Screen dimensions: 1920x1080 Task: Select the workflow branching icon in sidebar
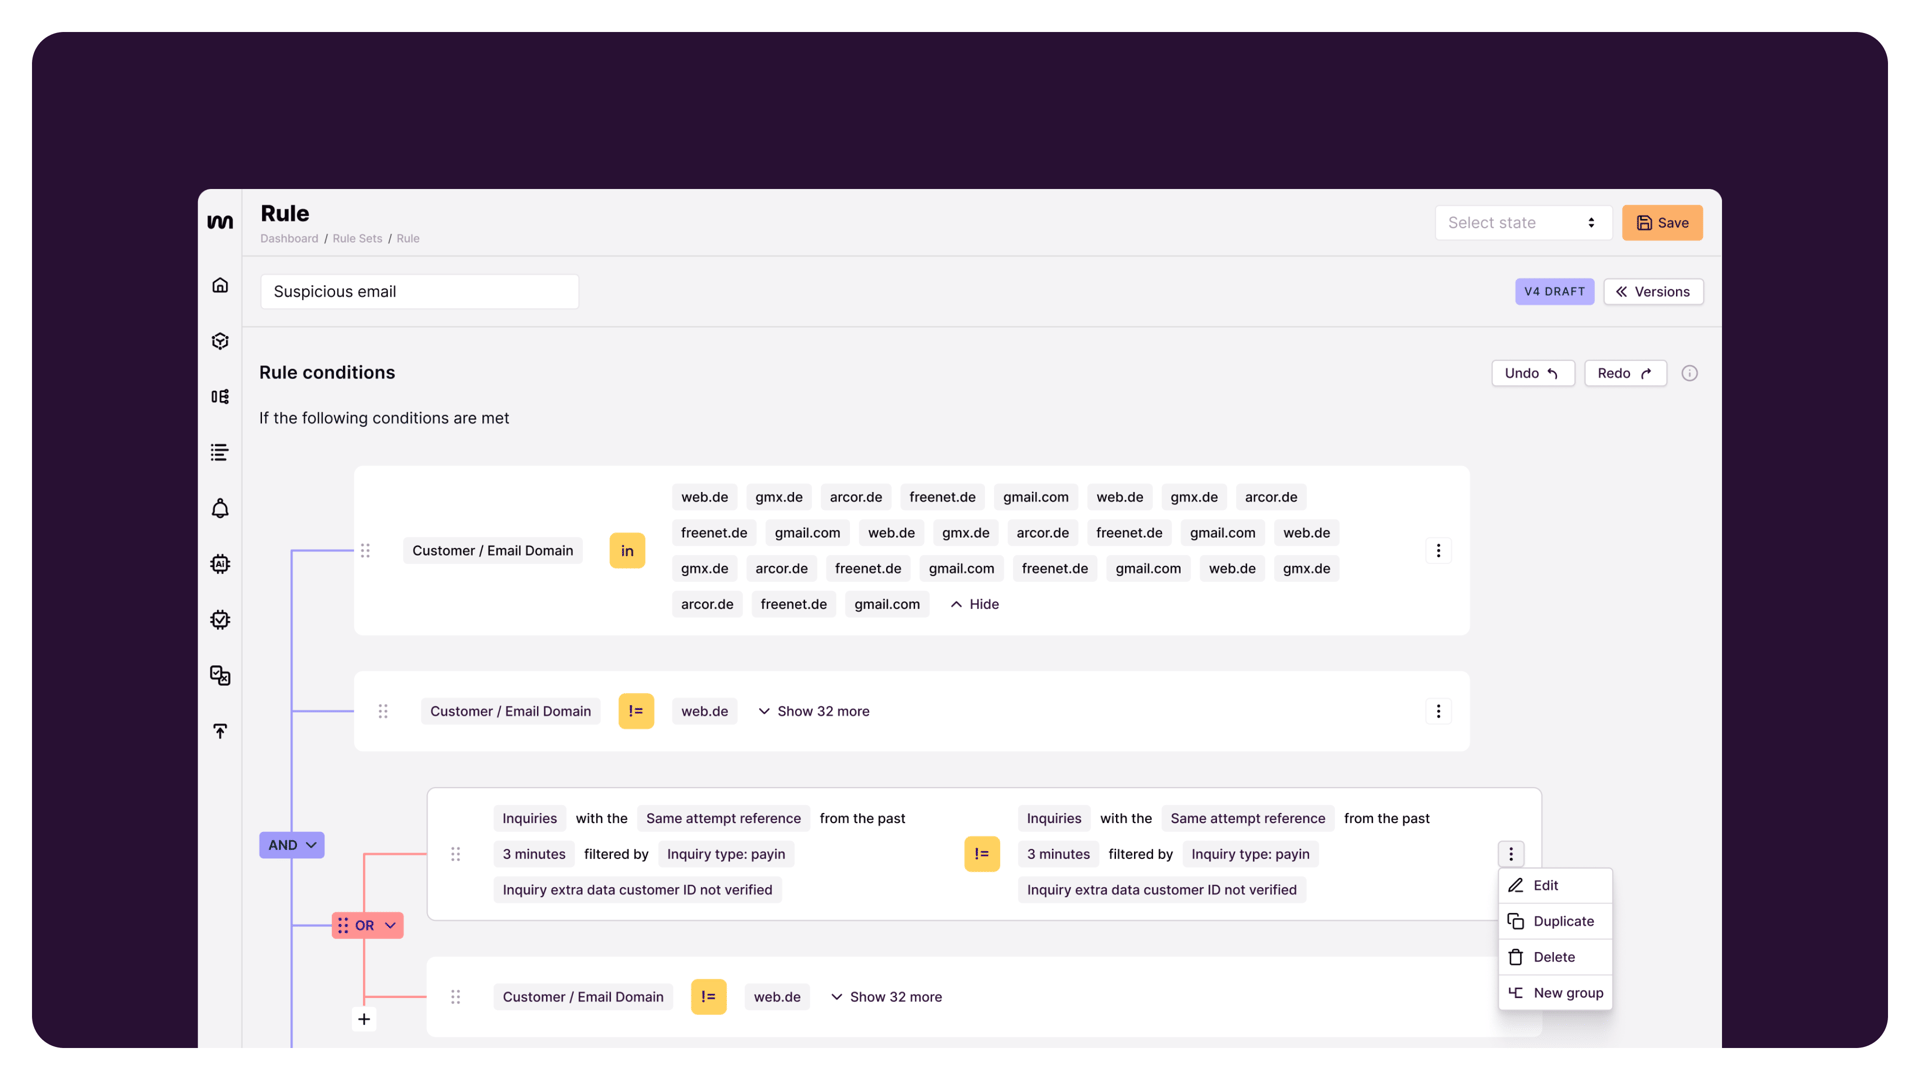220,396
